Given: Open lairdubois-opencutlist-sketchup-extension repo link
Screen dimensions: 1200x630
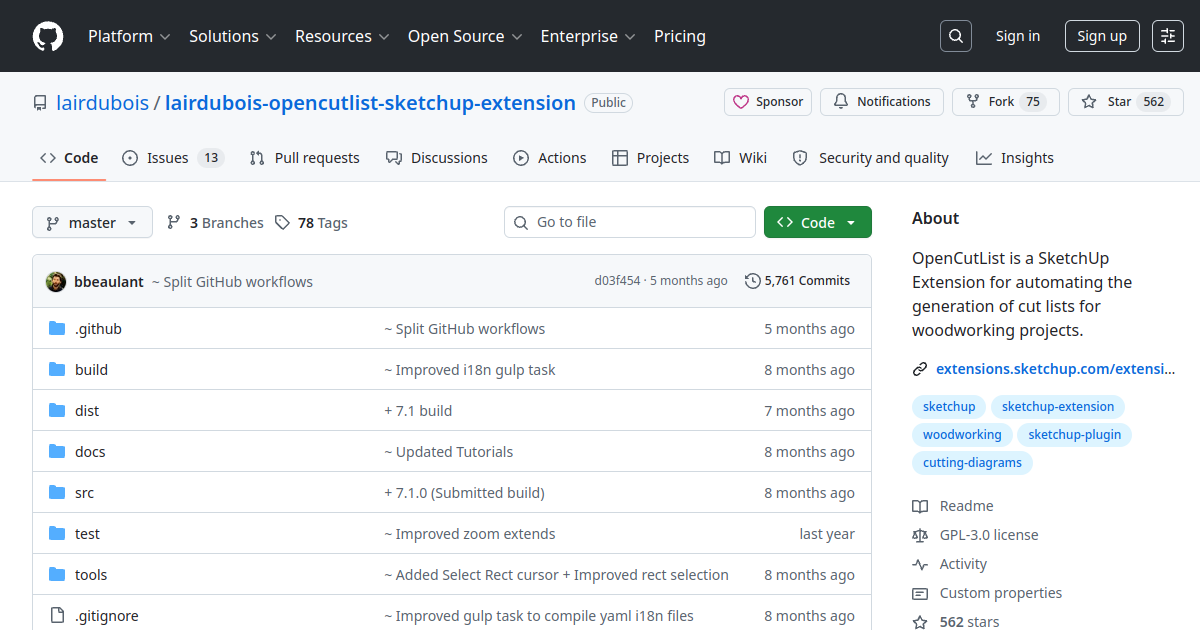Looking at the screenshot, I should [370, 102].
